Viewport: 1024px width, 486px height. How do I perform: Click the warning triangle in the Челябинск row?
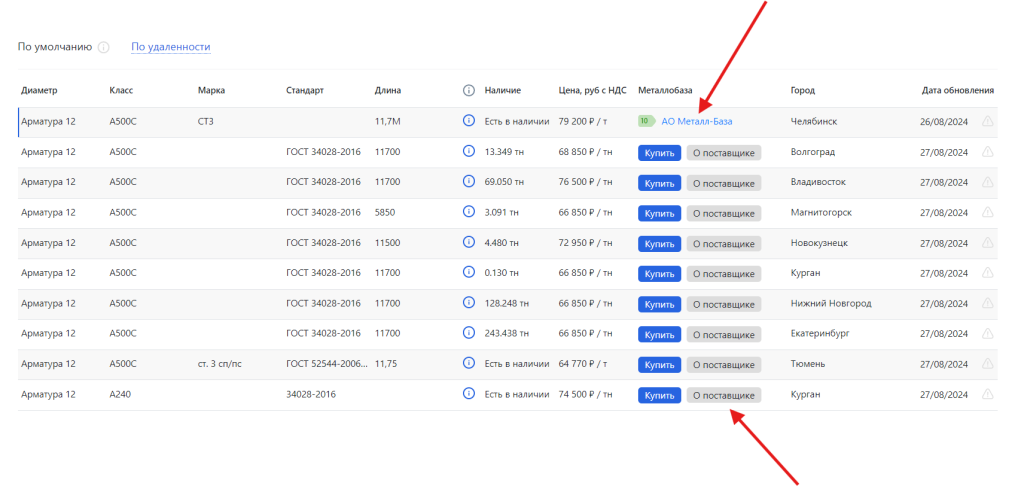pos(987,121)
